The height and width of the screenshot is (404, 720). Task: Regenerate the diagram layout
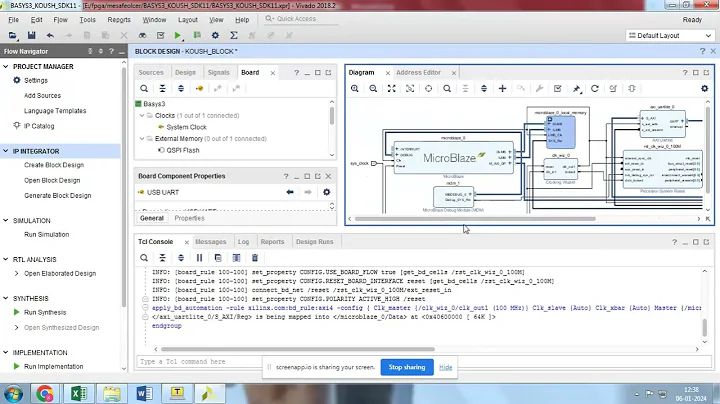point(595,89)
